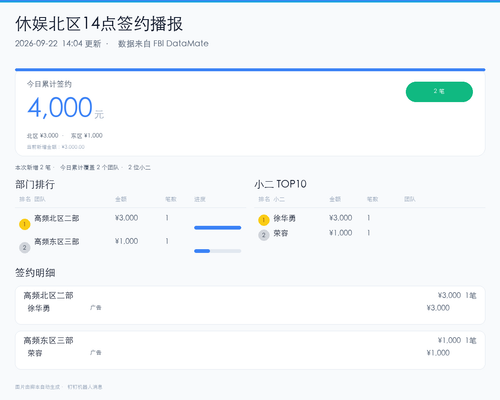Click the large blue 4,000 total
The height and width of the screenshot is (400, 500).
60,107
